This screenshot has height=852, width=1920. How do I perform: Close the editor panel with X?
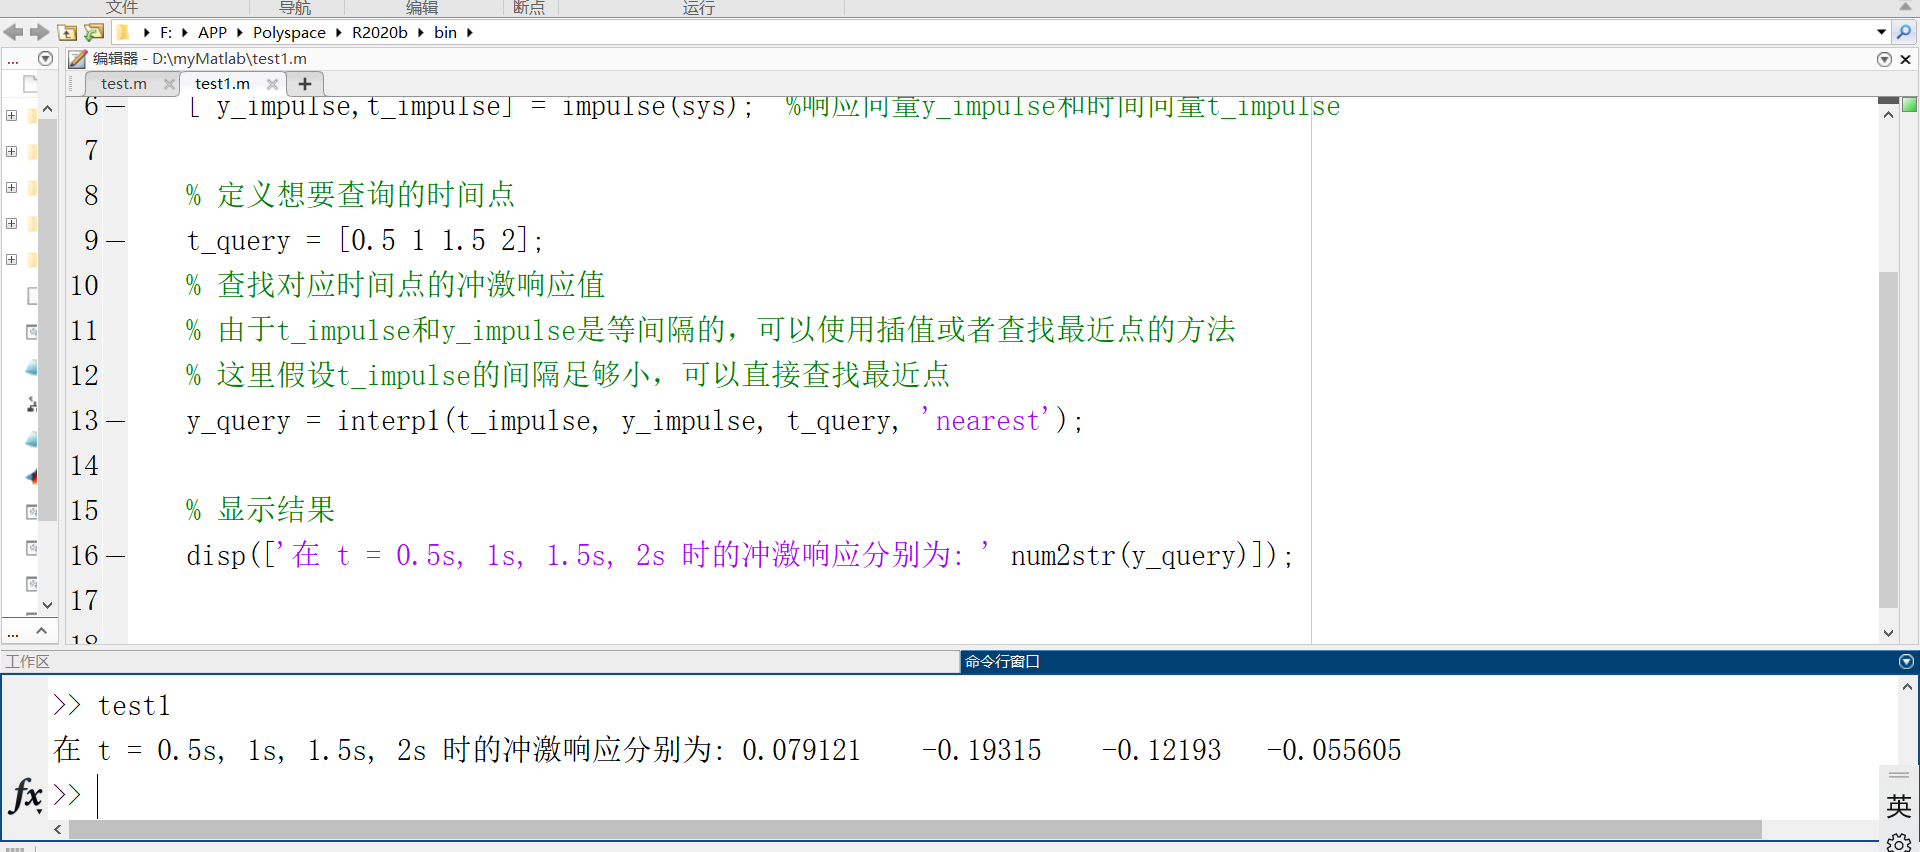tap(1905, 59)
